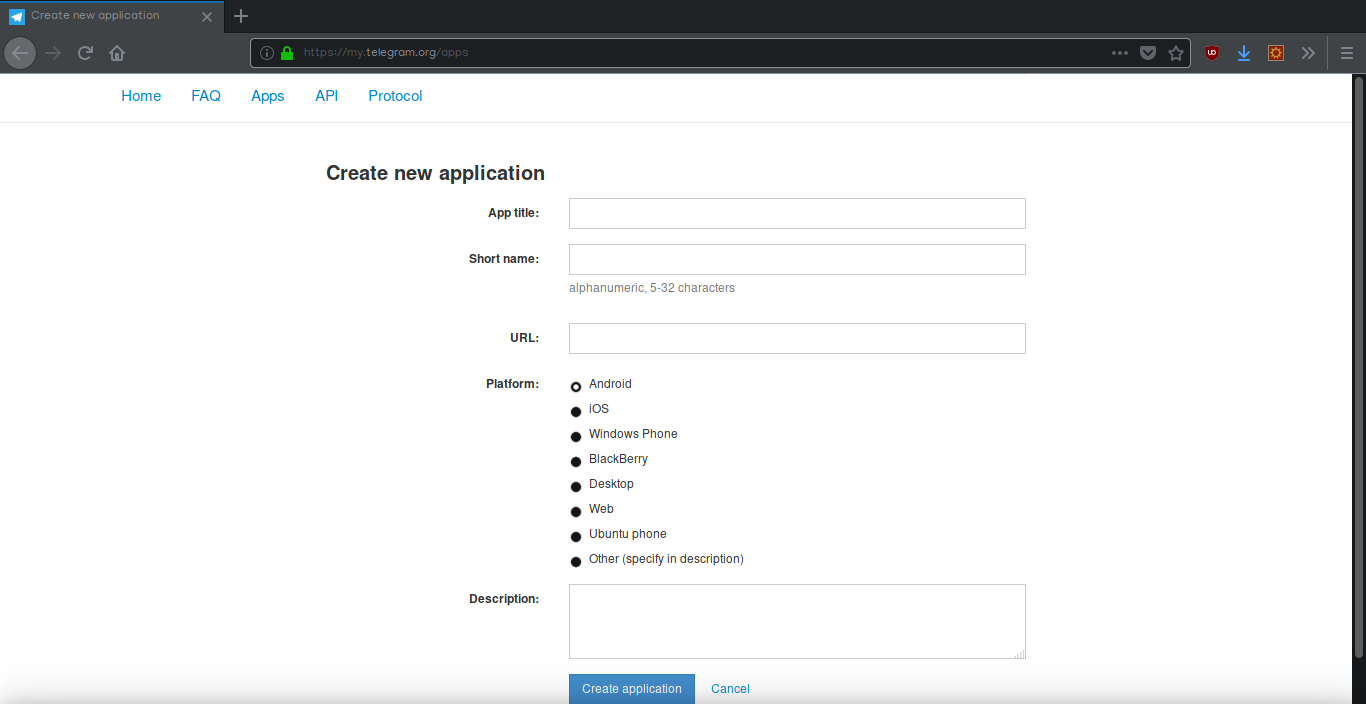1366x704 pixels.
Task: Go to the browser home page
Action: point(116,52)
